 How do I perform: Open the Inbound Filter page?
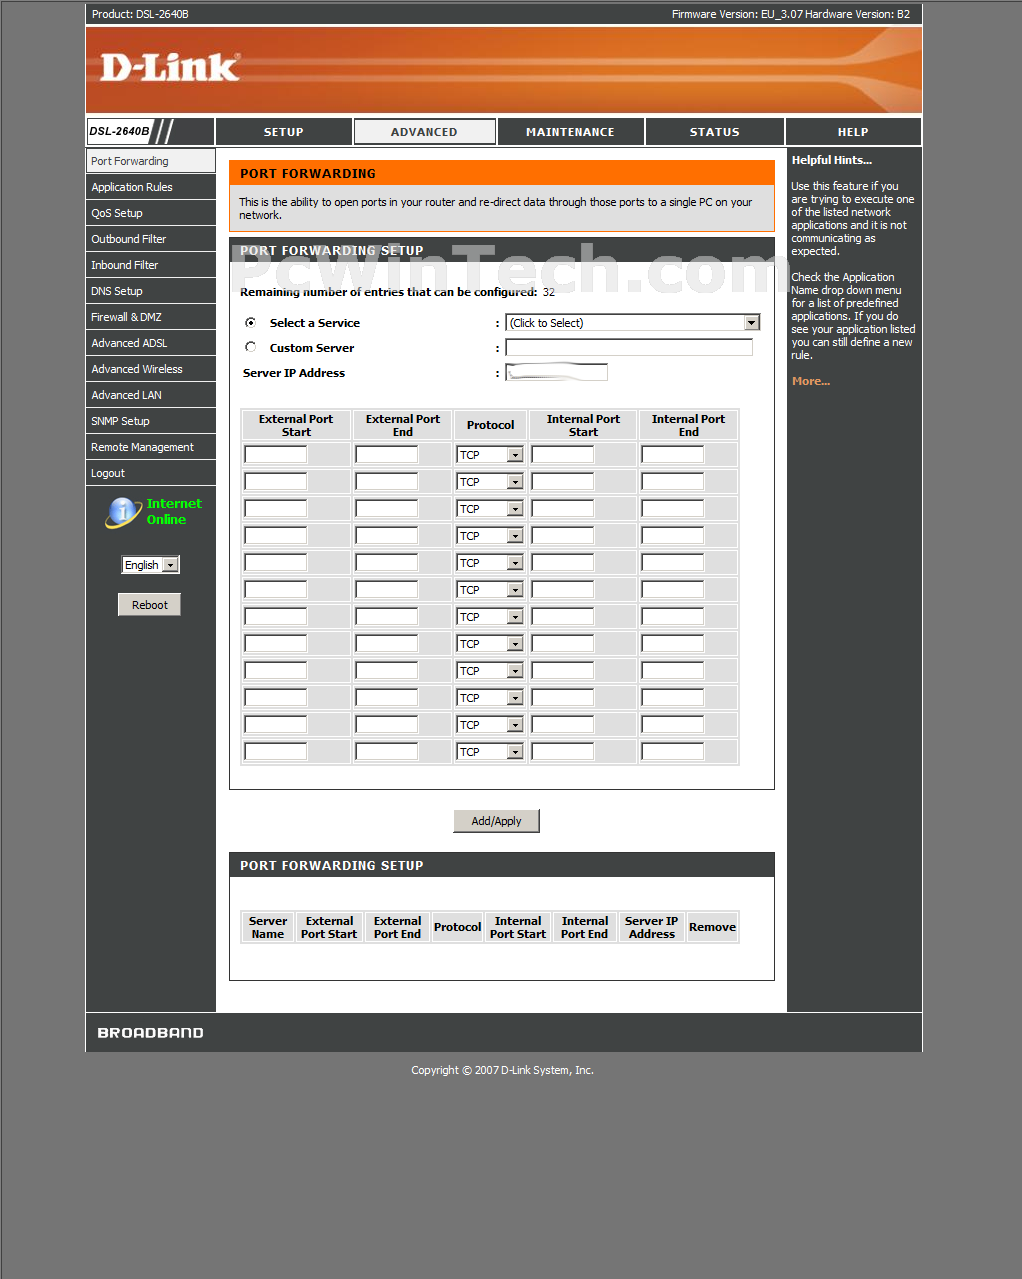(x=151, y=265)
